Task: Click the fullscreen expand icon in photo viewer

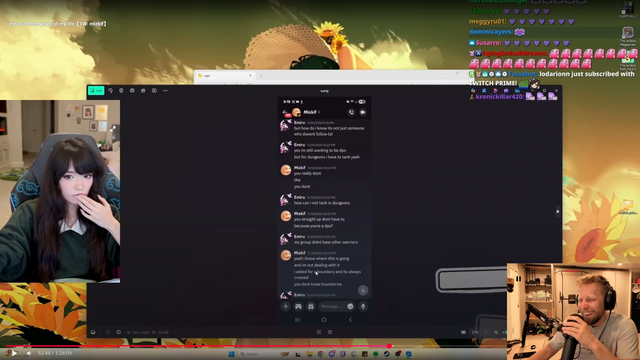Action: click(x=319, y=332)
